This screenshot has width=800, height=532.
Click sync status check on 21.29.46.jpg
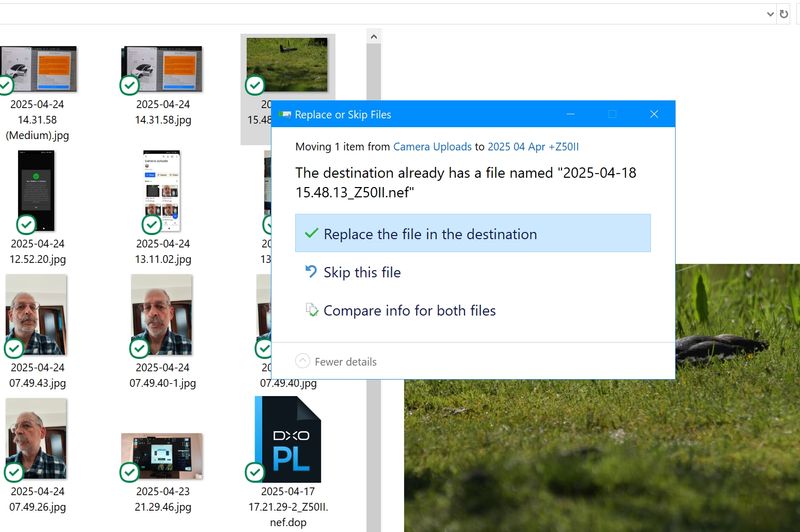coord(129,471)
